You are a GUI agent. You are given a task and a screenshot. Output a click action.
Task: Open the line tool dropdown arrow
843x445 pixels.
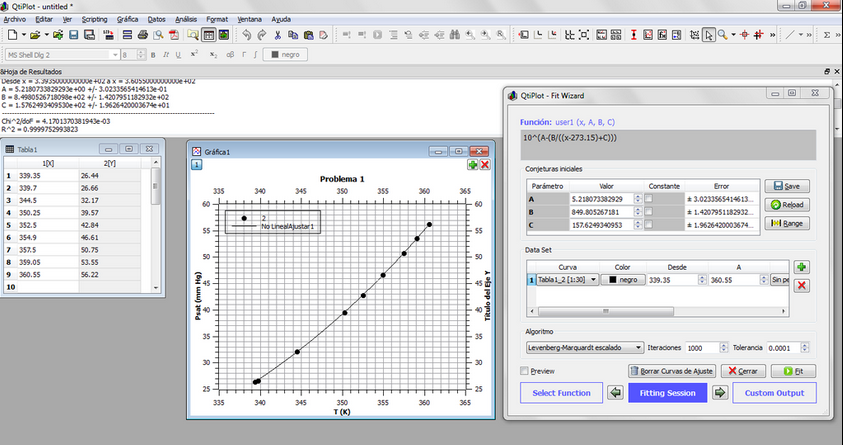click(801, 35)
